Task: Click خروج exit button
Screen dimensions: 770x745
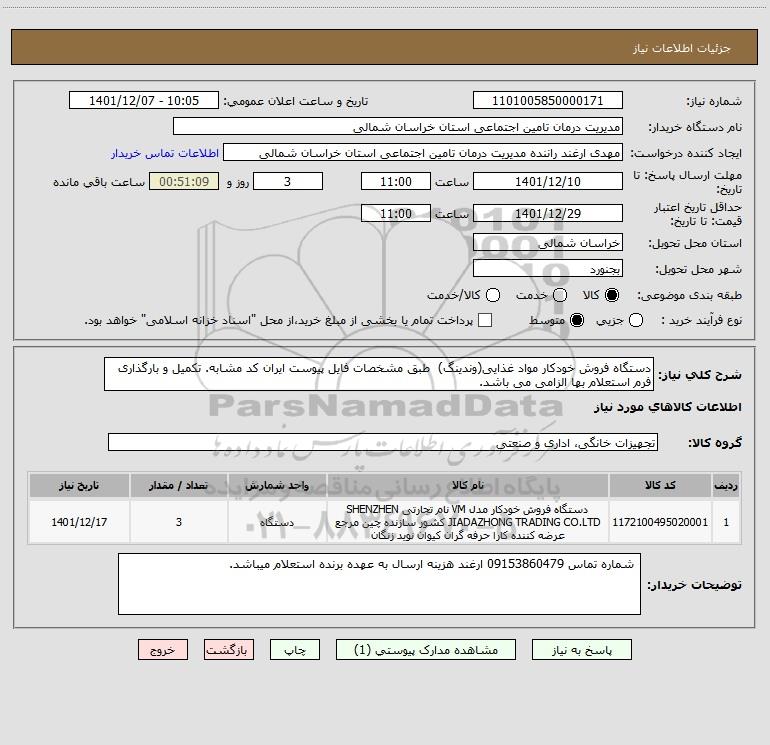Action: tap(163, 650)
